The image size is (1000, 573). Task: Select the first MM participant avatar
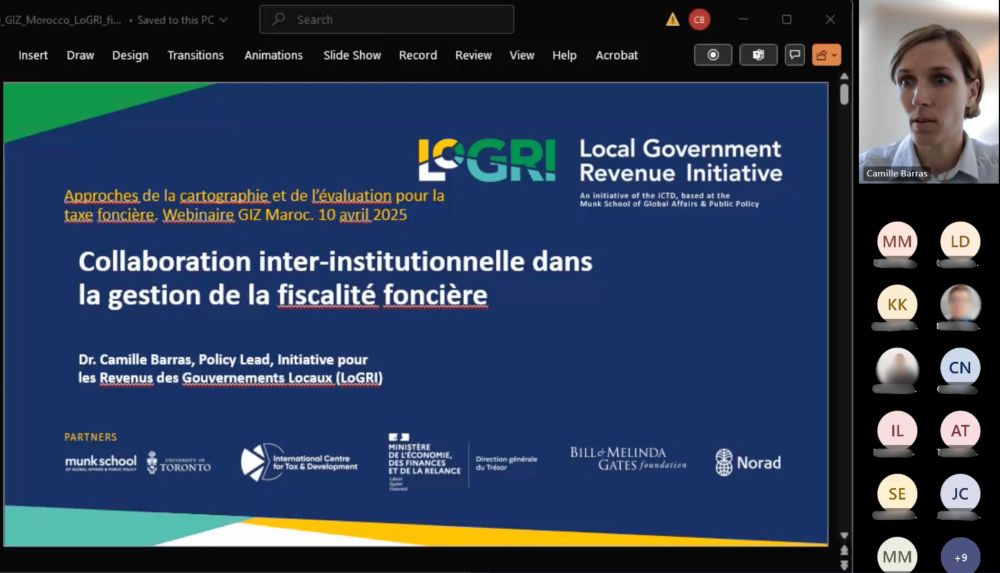coord(897,241)
